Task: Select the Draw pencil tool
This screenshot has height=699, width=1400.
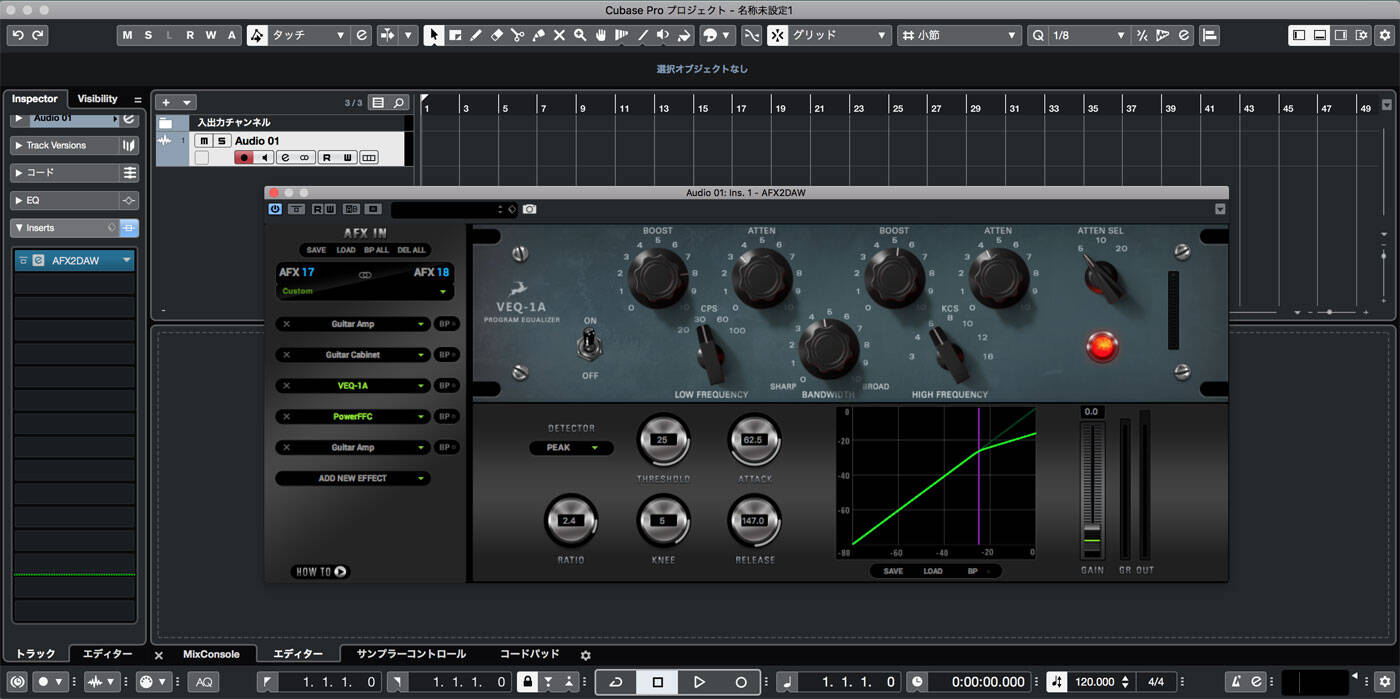Action: 476,35
